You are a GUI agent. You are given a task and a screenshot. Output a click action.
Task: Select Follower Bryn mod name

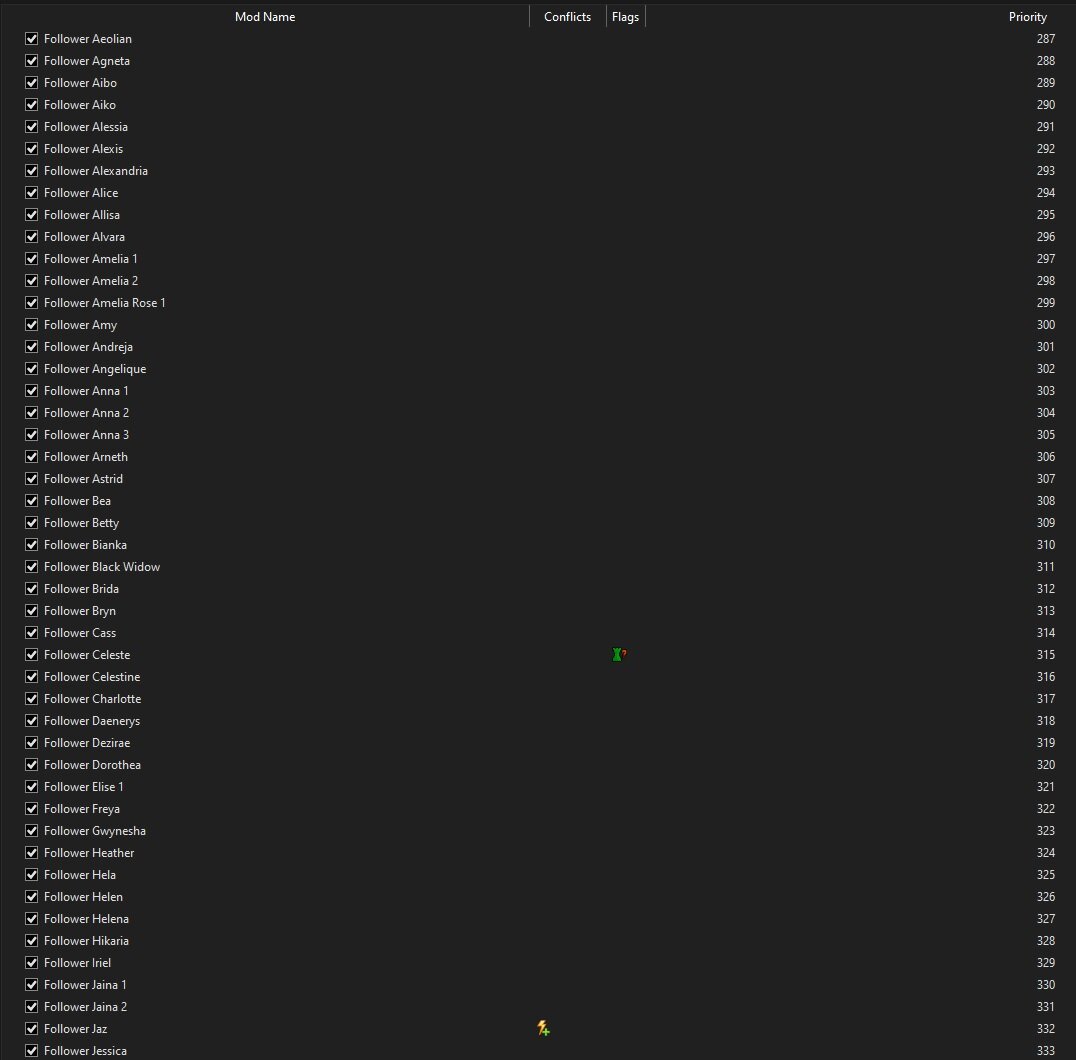(80, 611)
